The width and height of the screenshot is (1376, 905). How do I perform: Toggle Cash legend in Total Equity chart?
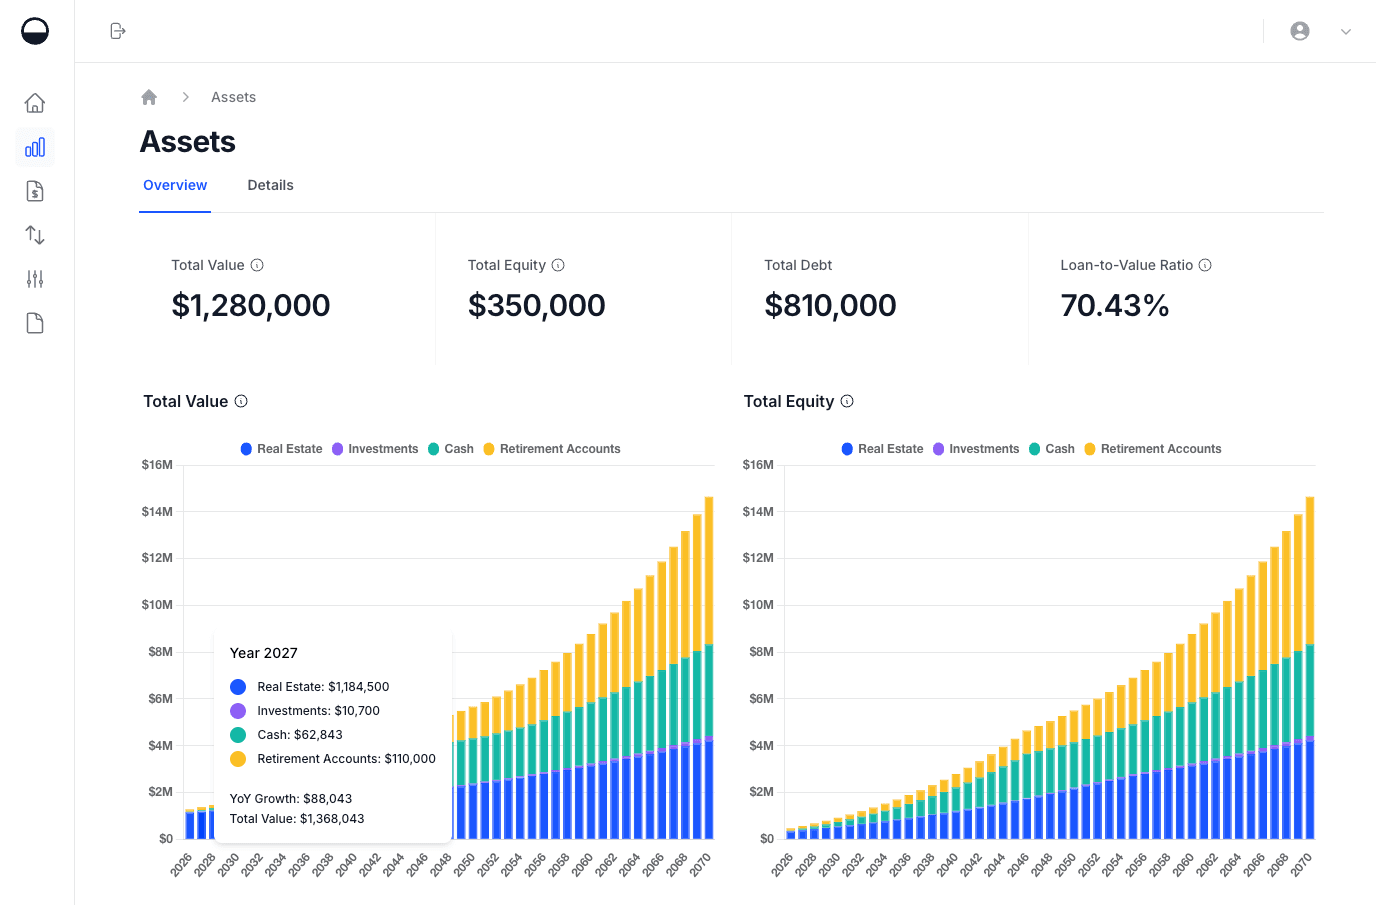point(1052,449)
